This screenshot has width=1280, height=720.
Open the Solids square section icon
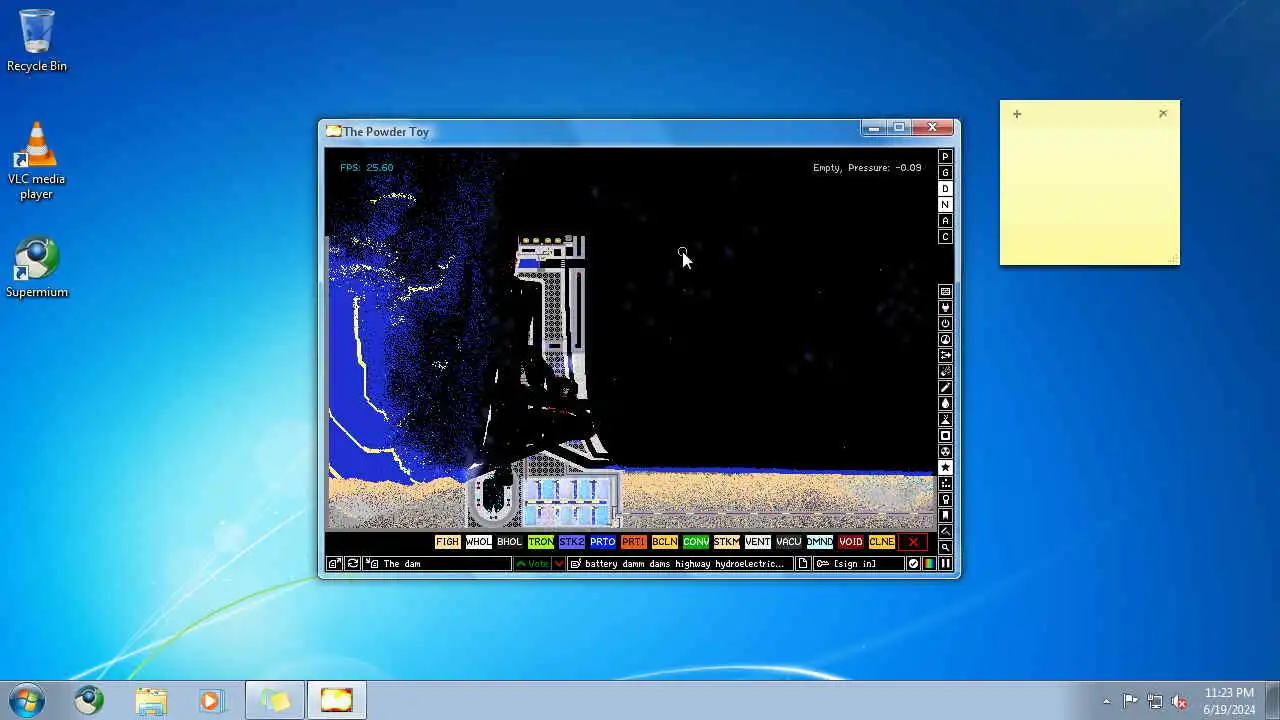click(x=945, y=436)
